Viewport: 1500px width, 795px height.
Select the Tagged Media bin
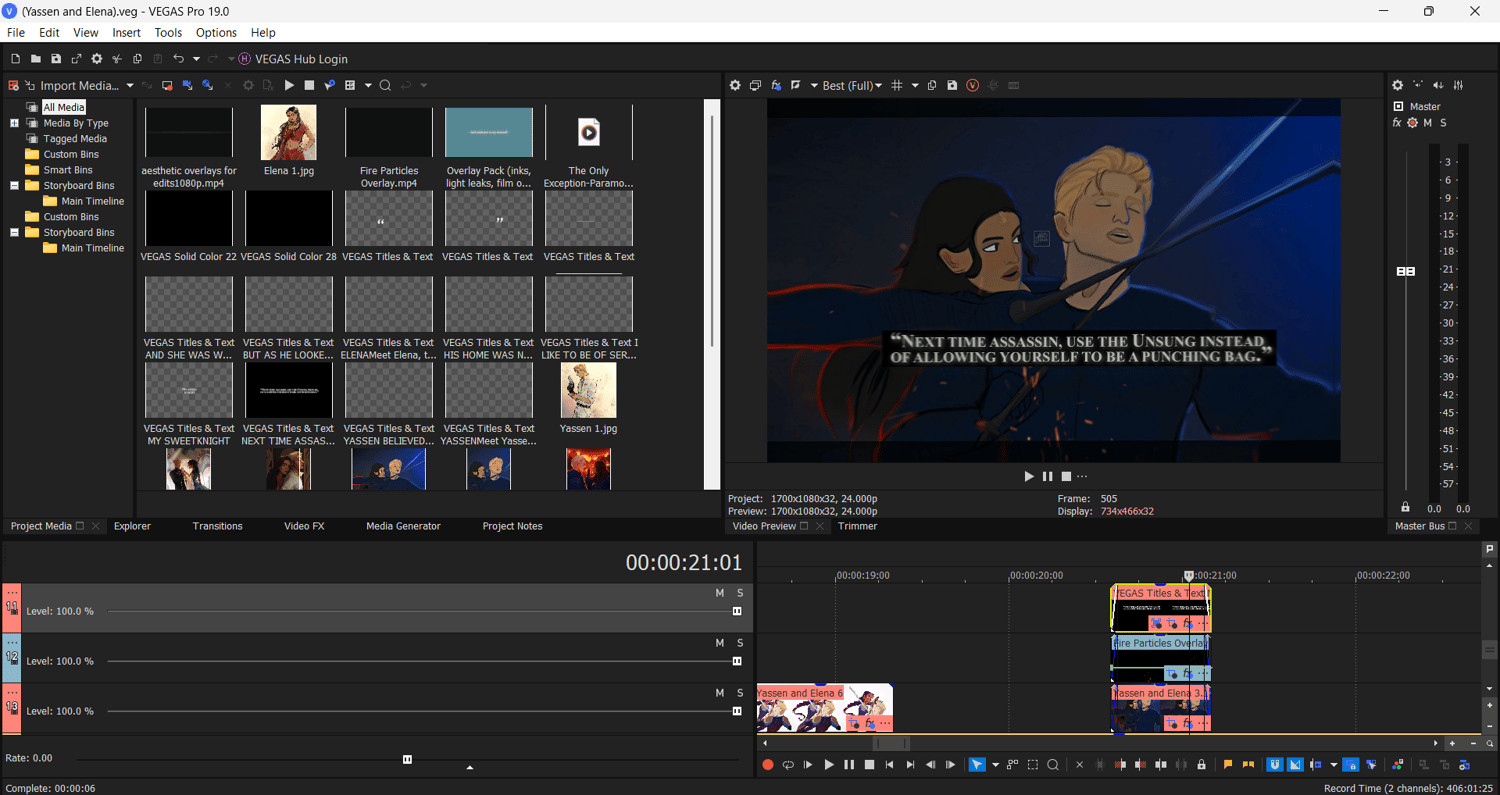coord(75,139)
